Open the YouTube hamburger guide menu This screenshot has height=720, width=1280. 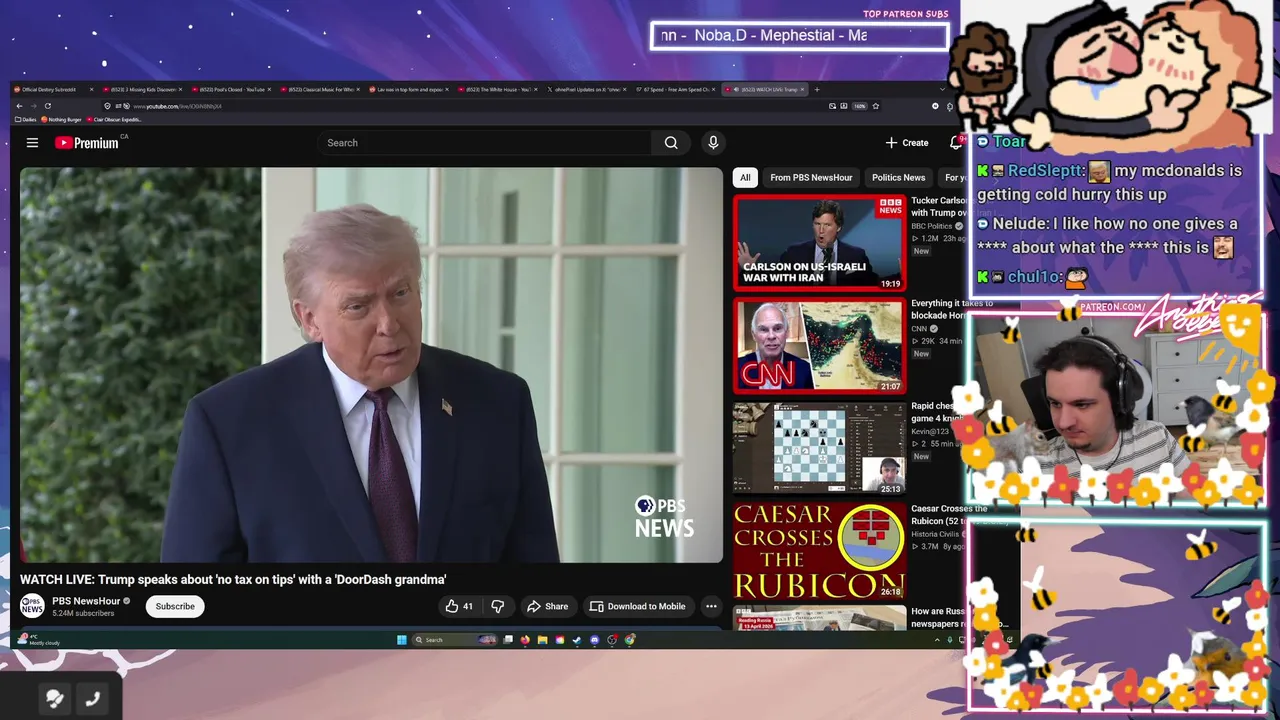coord(32,143)
